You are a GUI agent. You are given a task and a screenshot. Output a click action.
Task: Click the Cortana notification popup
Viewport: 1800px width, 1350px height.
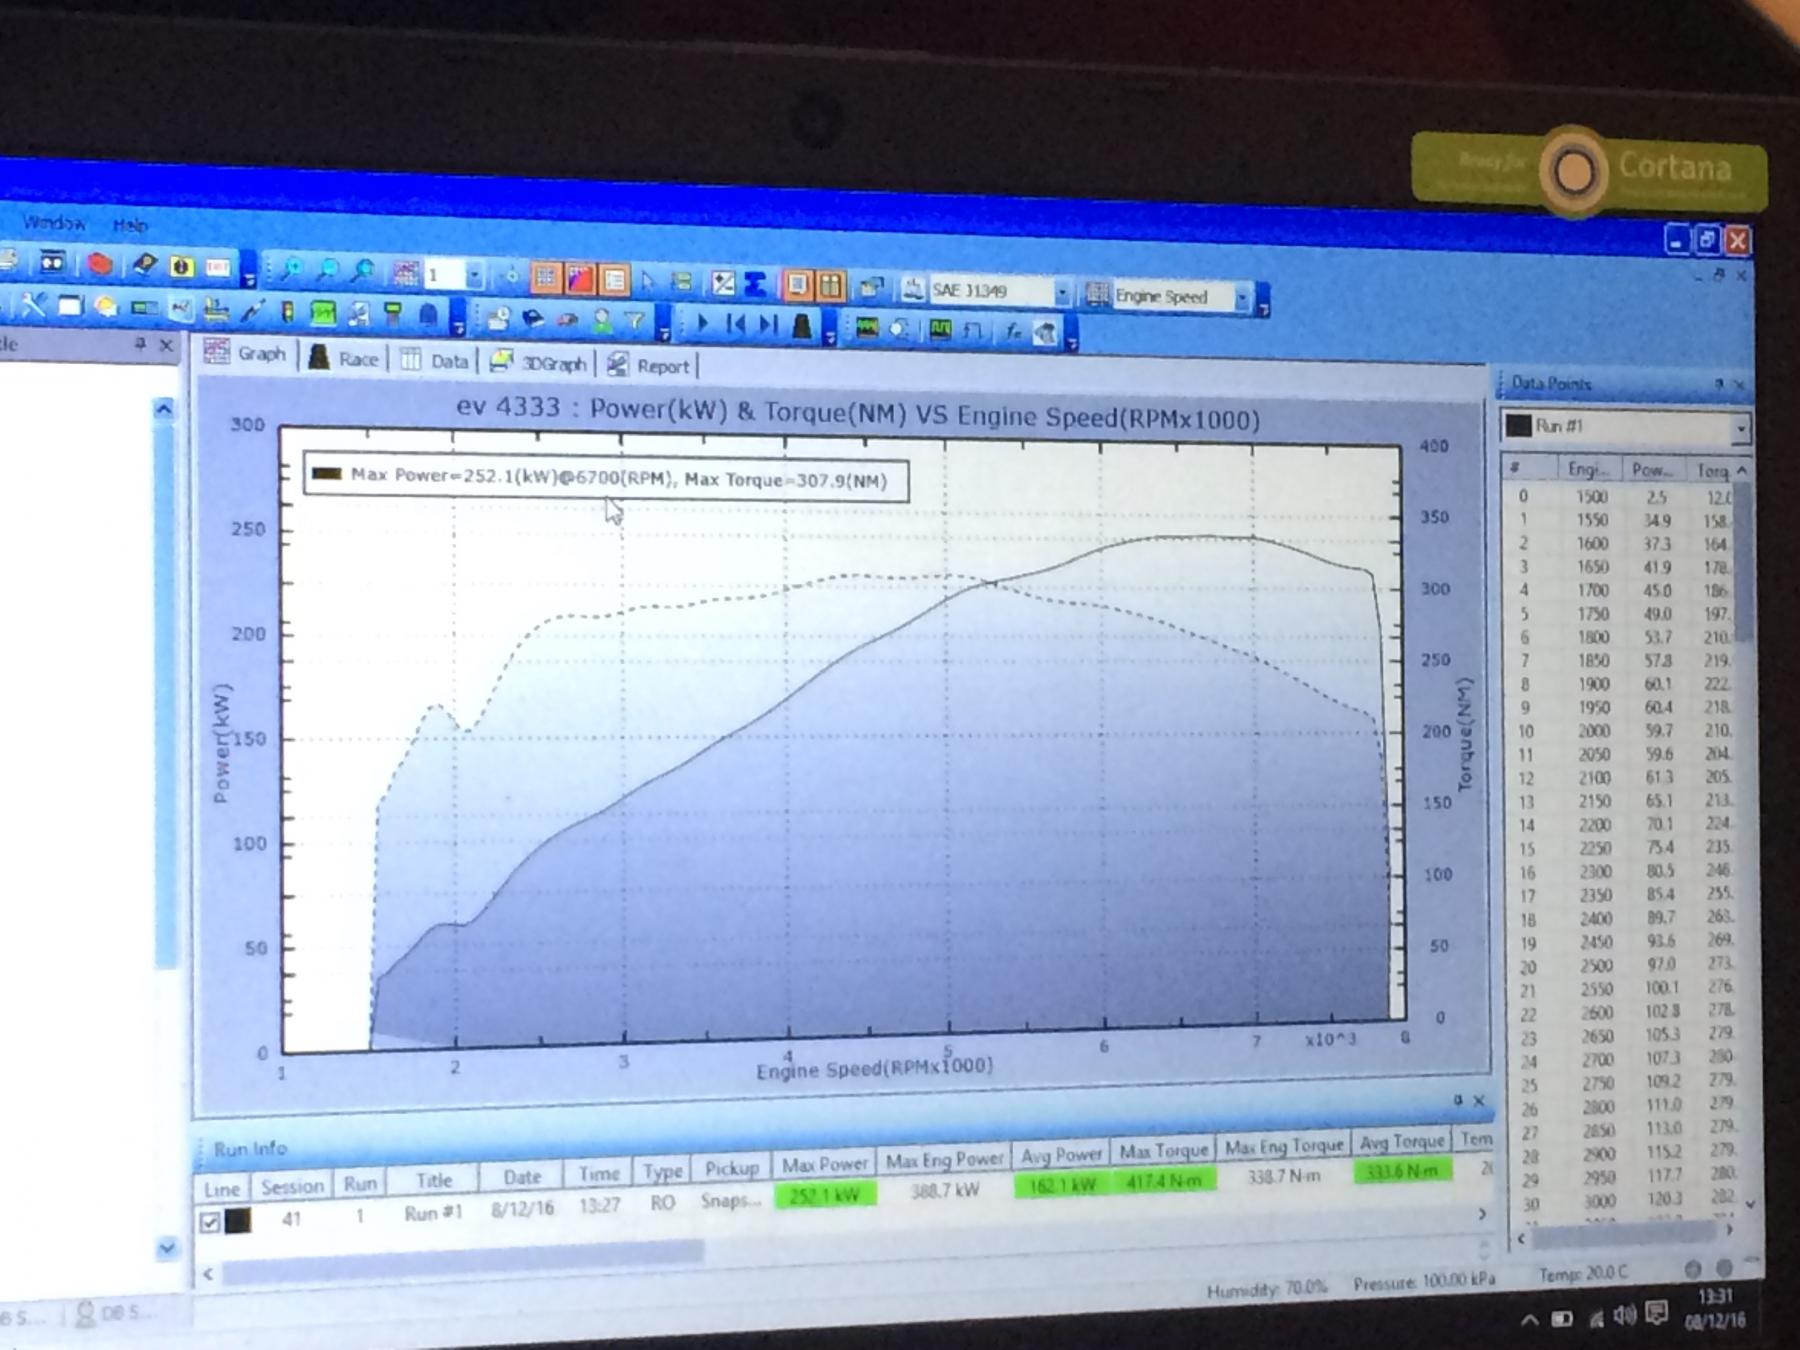[x=1589, y=172]
